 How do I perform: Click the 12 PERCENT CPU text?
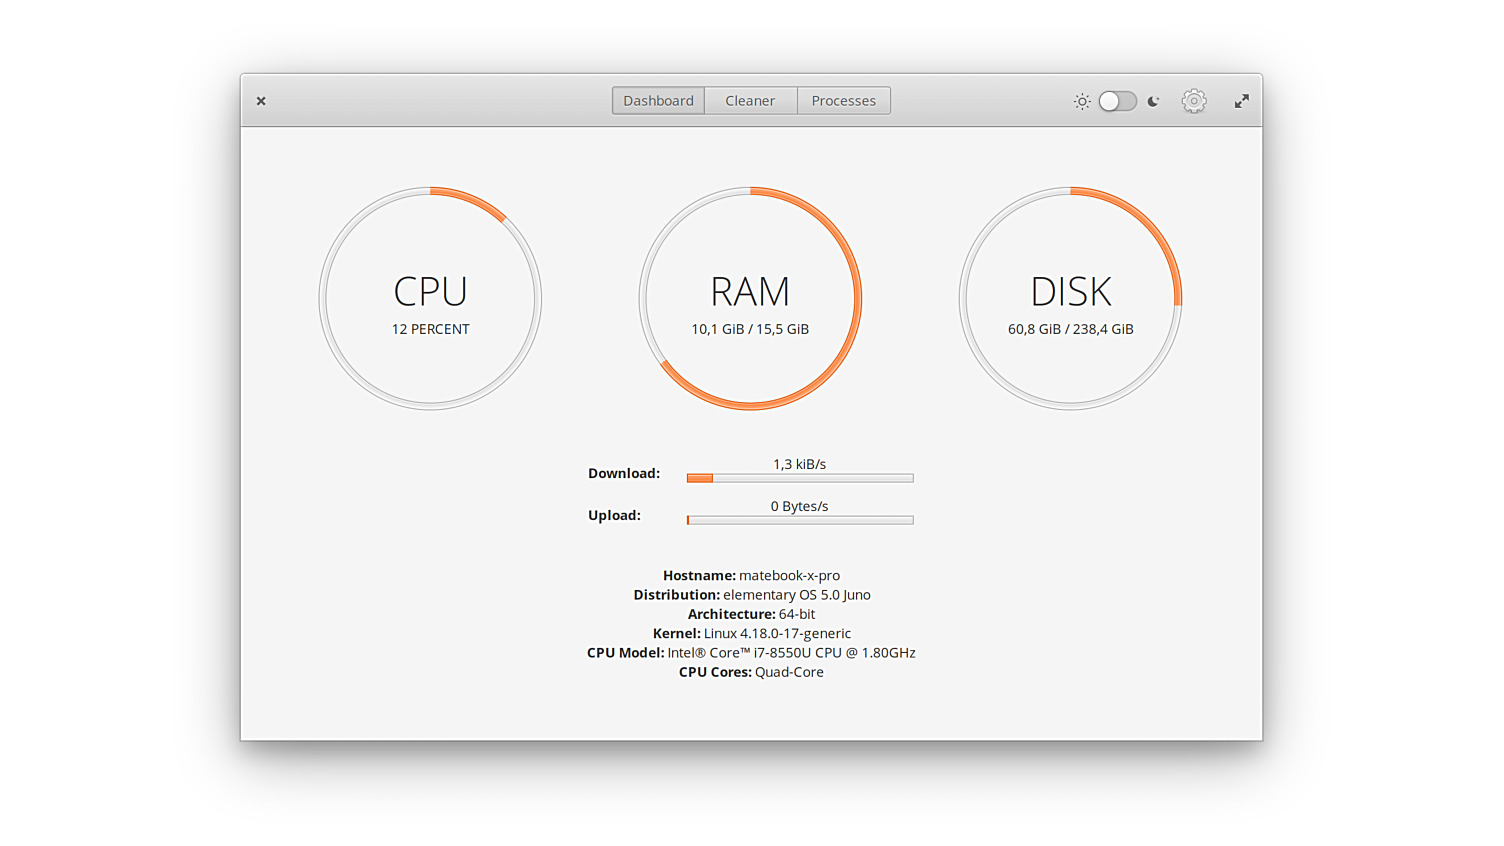coord(430,329)
